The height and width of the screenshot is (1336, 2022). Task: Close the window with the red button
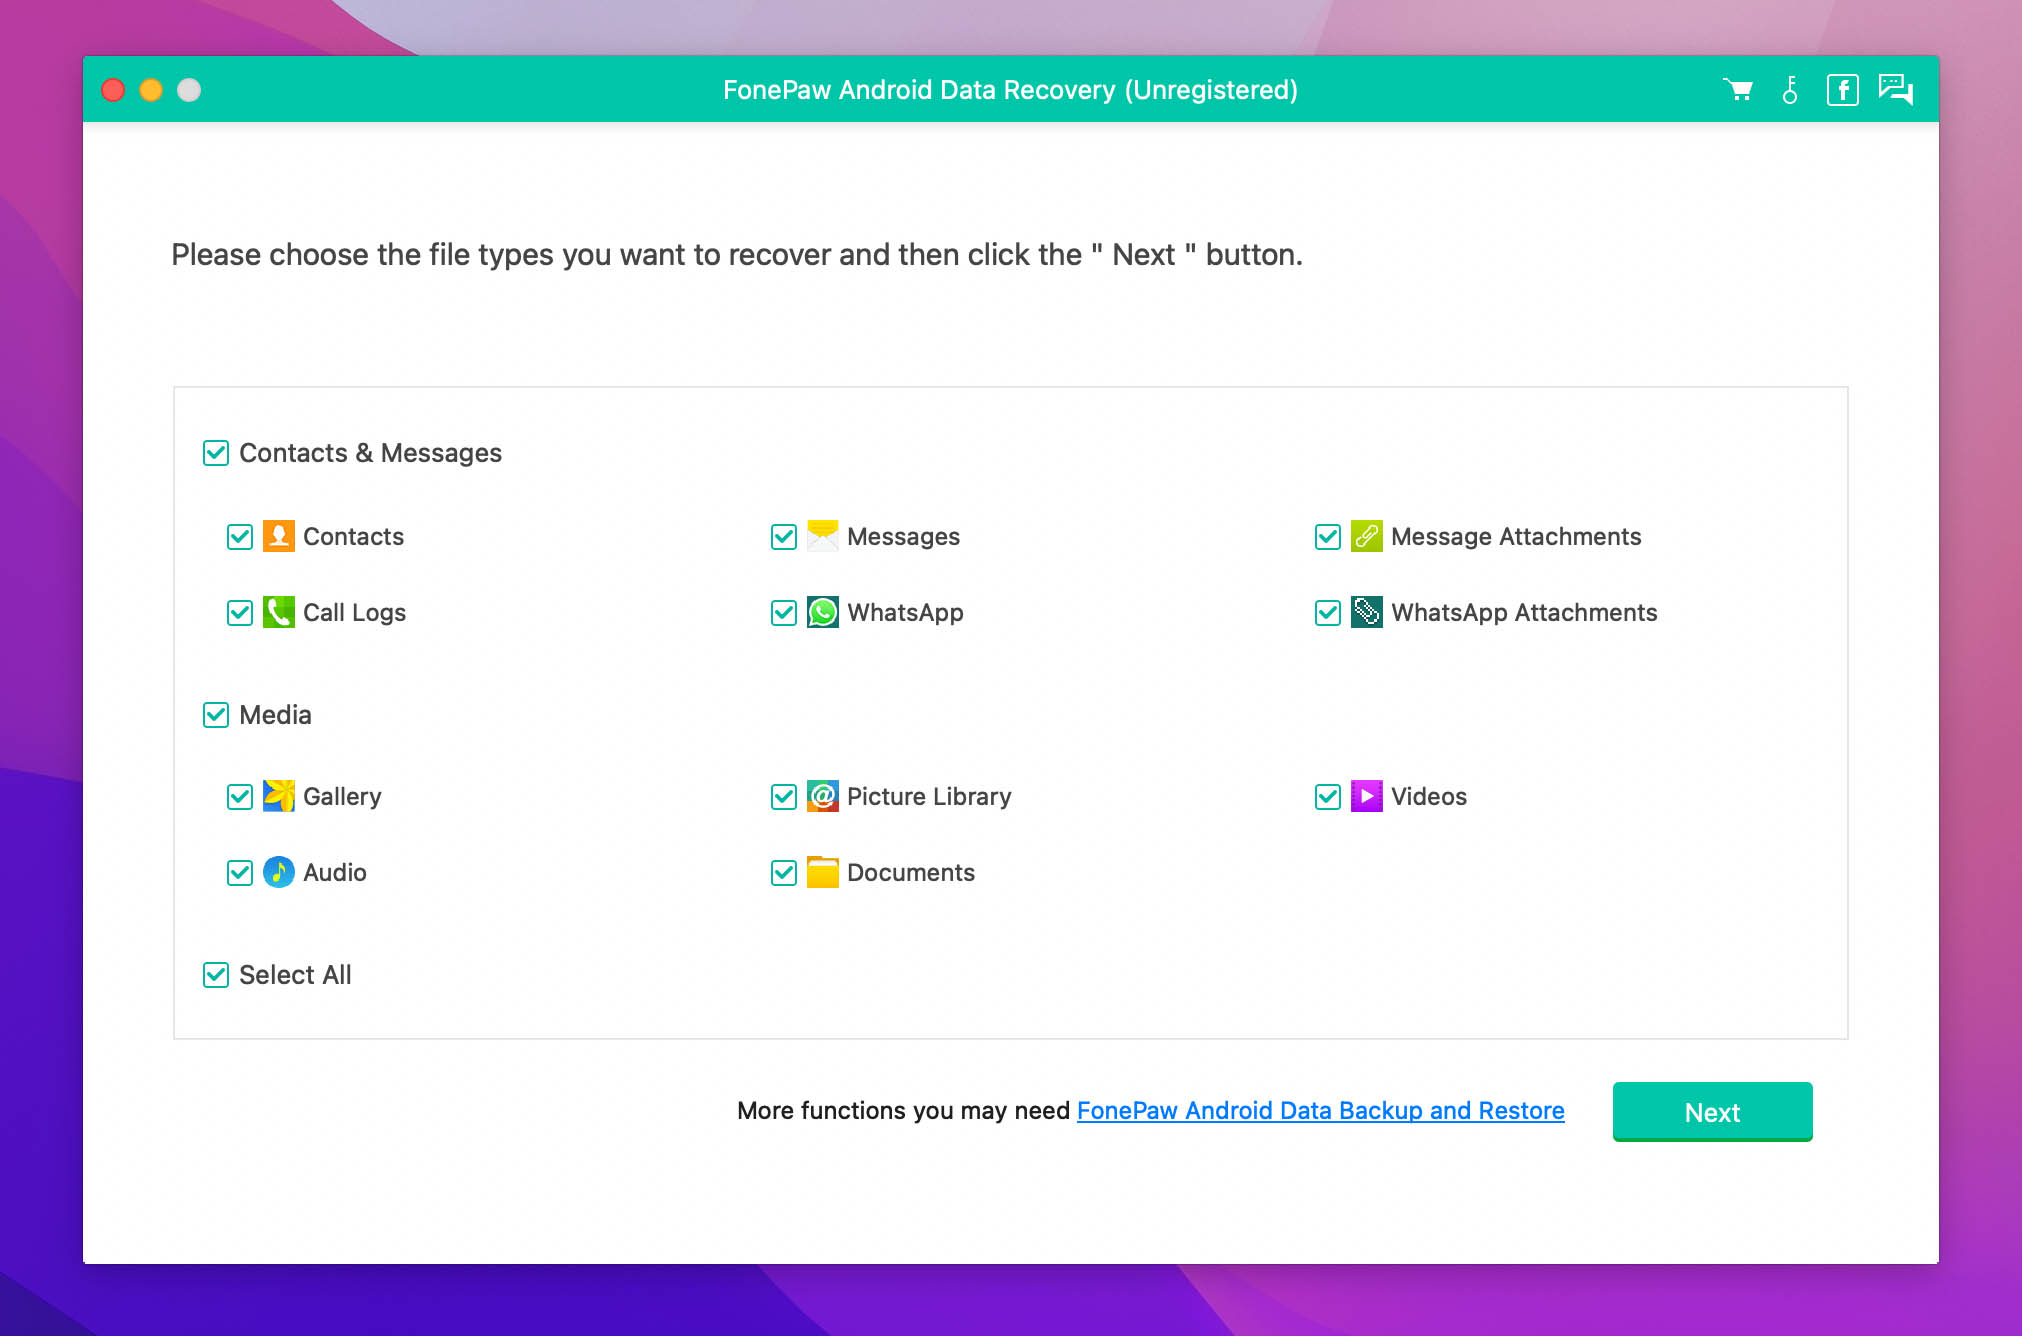click(113, 90)
